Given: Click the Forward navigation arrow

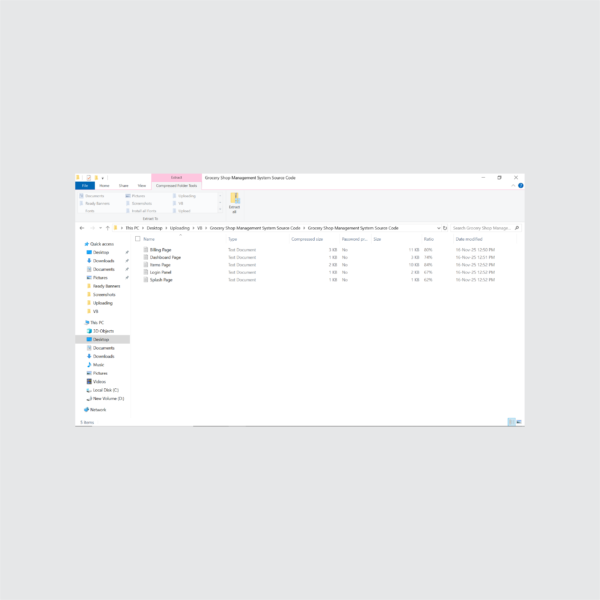Looking at the screenshot, I should coord(92,228).
